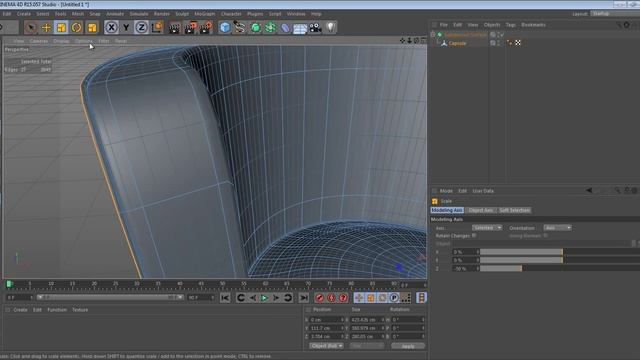The width and height of the screenshot is (640, 360).
Task: Open the Simulate menu
Action: point(139,14)
